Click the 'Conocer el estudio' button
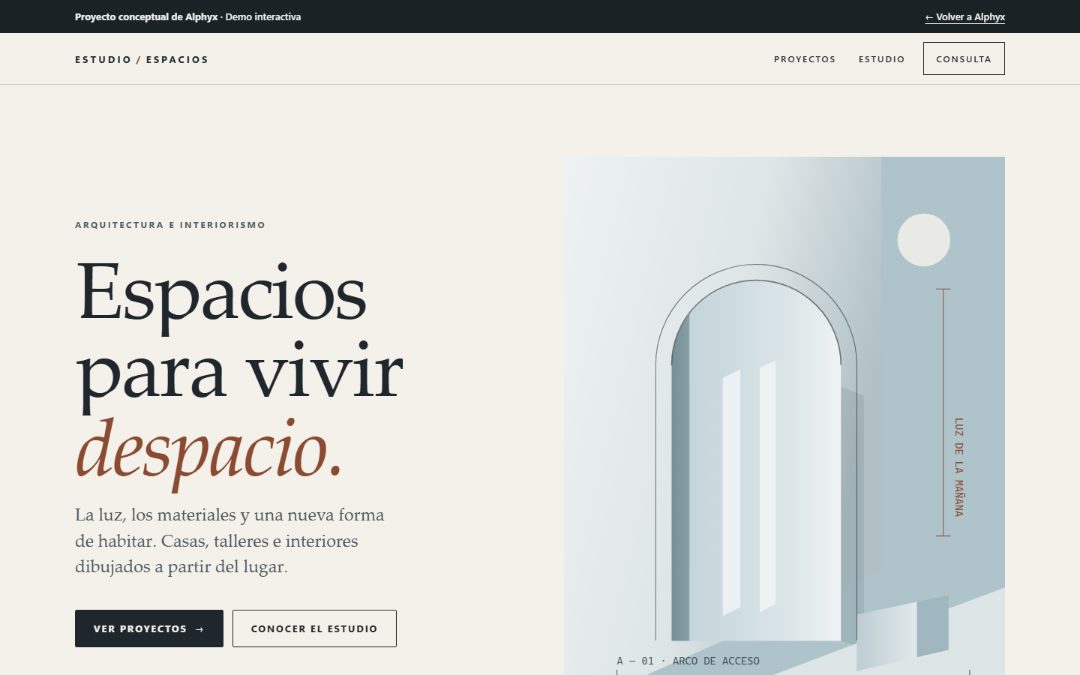 tap(314, 628)
